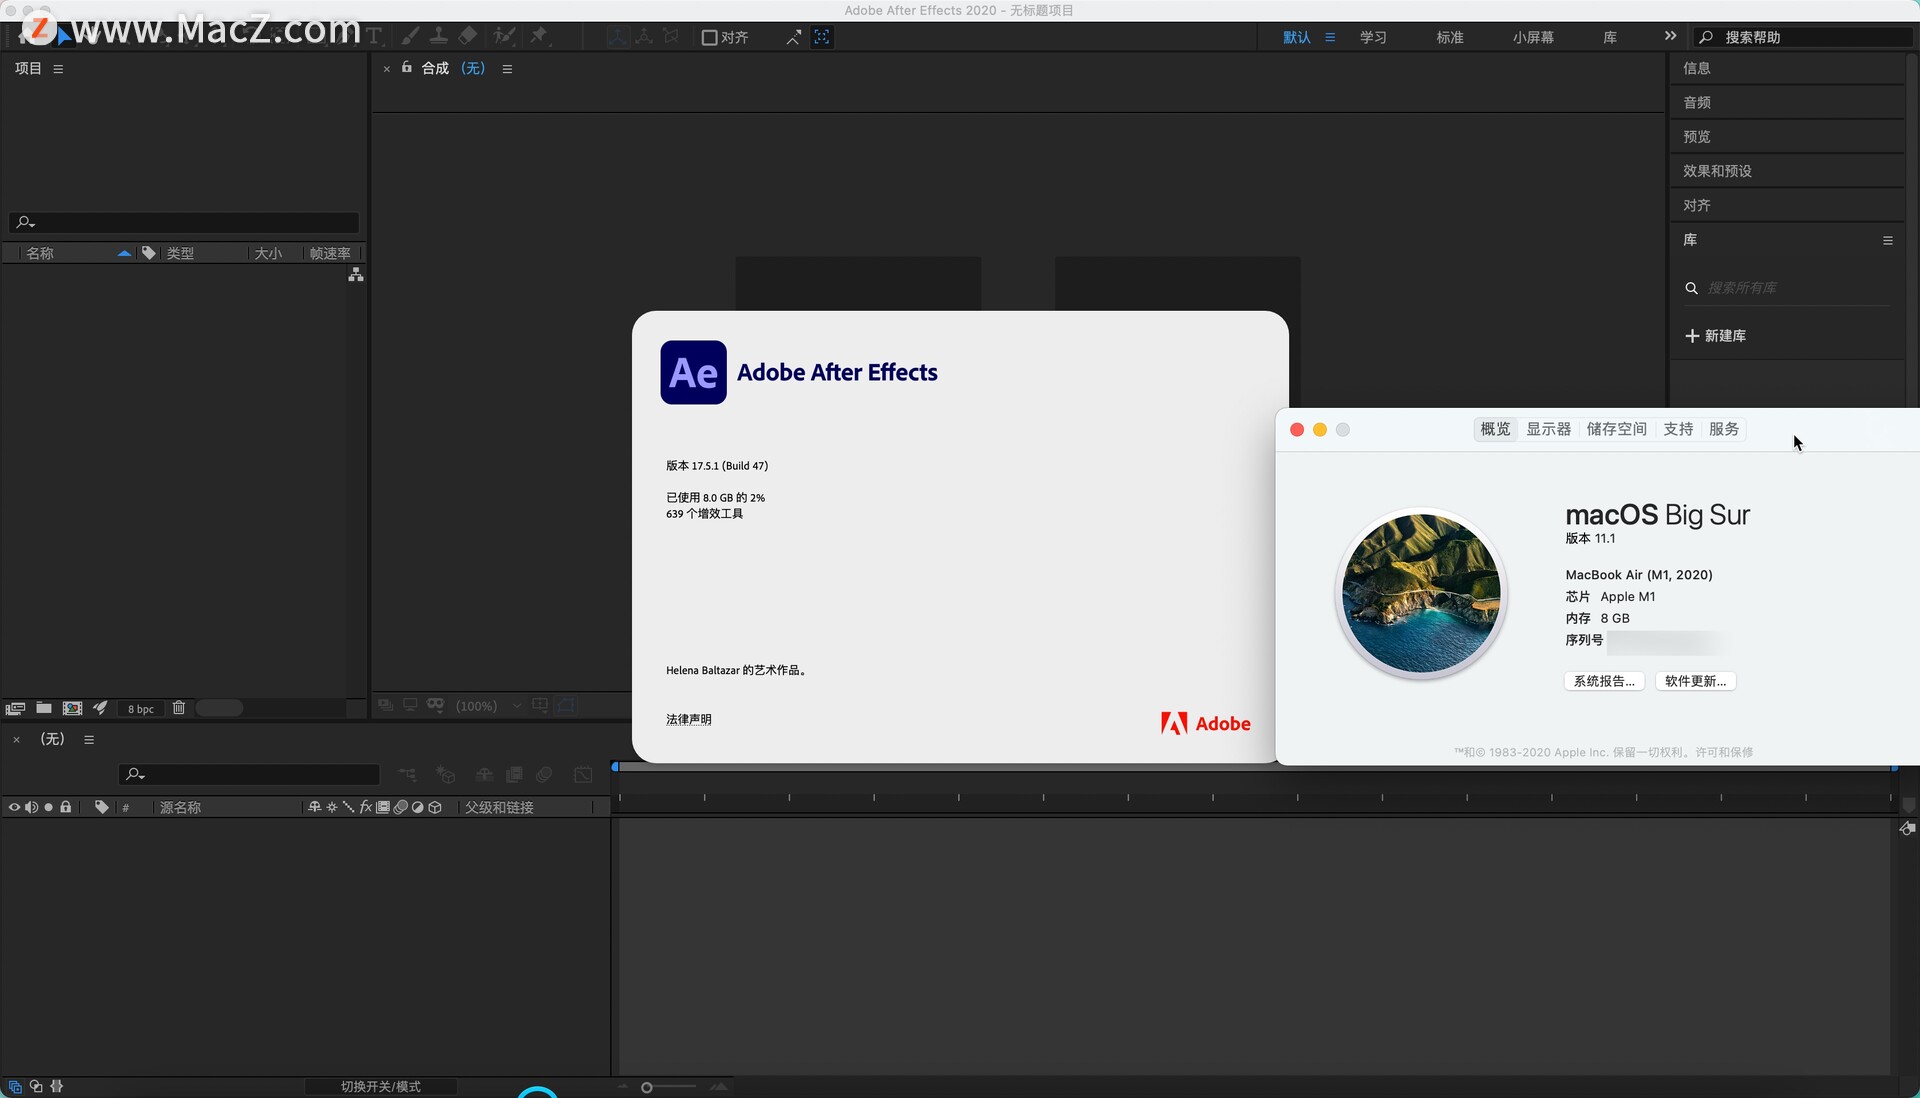Toggle the lock column switch
This screenshot has height=1098, width=1920.
coord(66,807)
